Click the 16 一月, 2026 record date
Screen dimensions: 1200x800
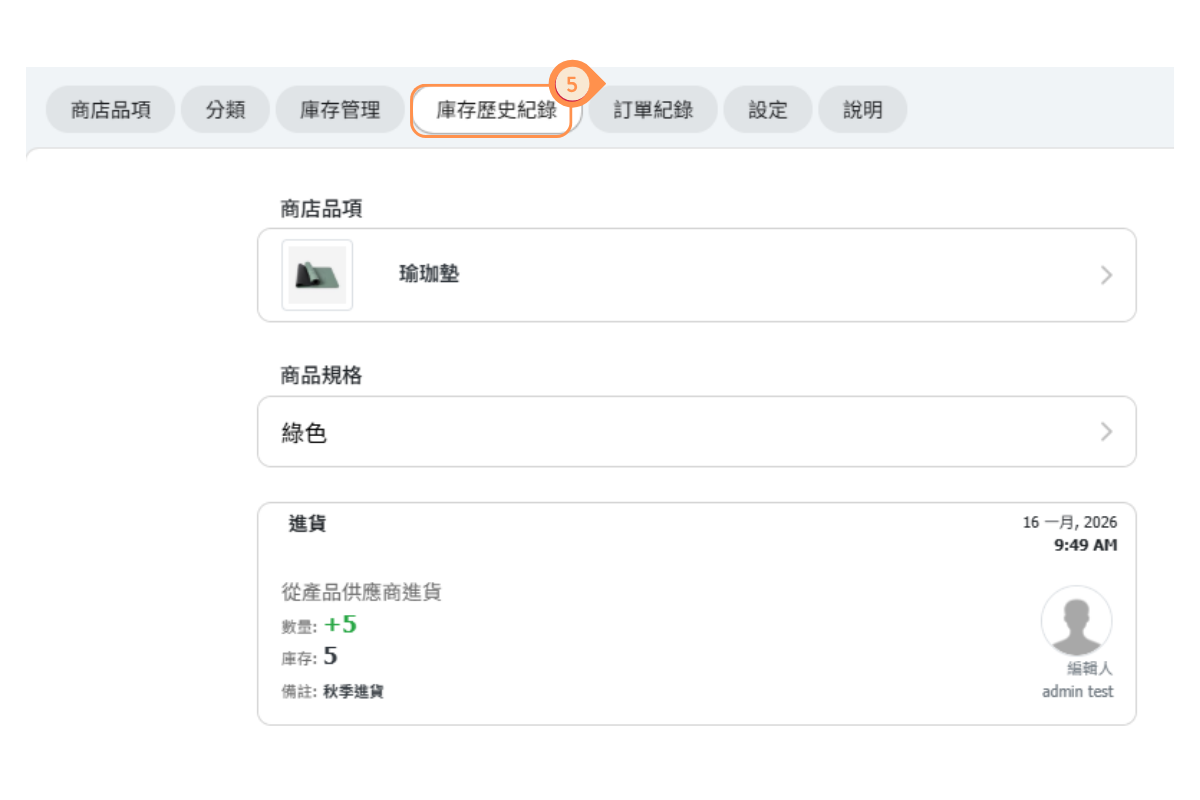point(1069,523)
